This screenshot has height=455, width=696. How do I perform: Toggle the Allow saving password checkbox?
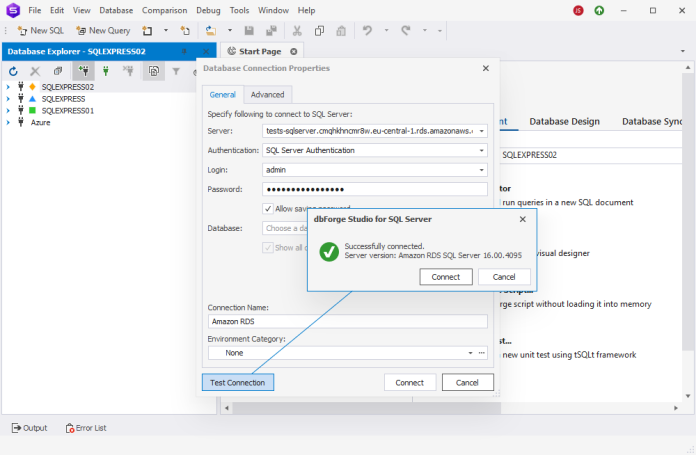pos(268,208)
